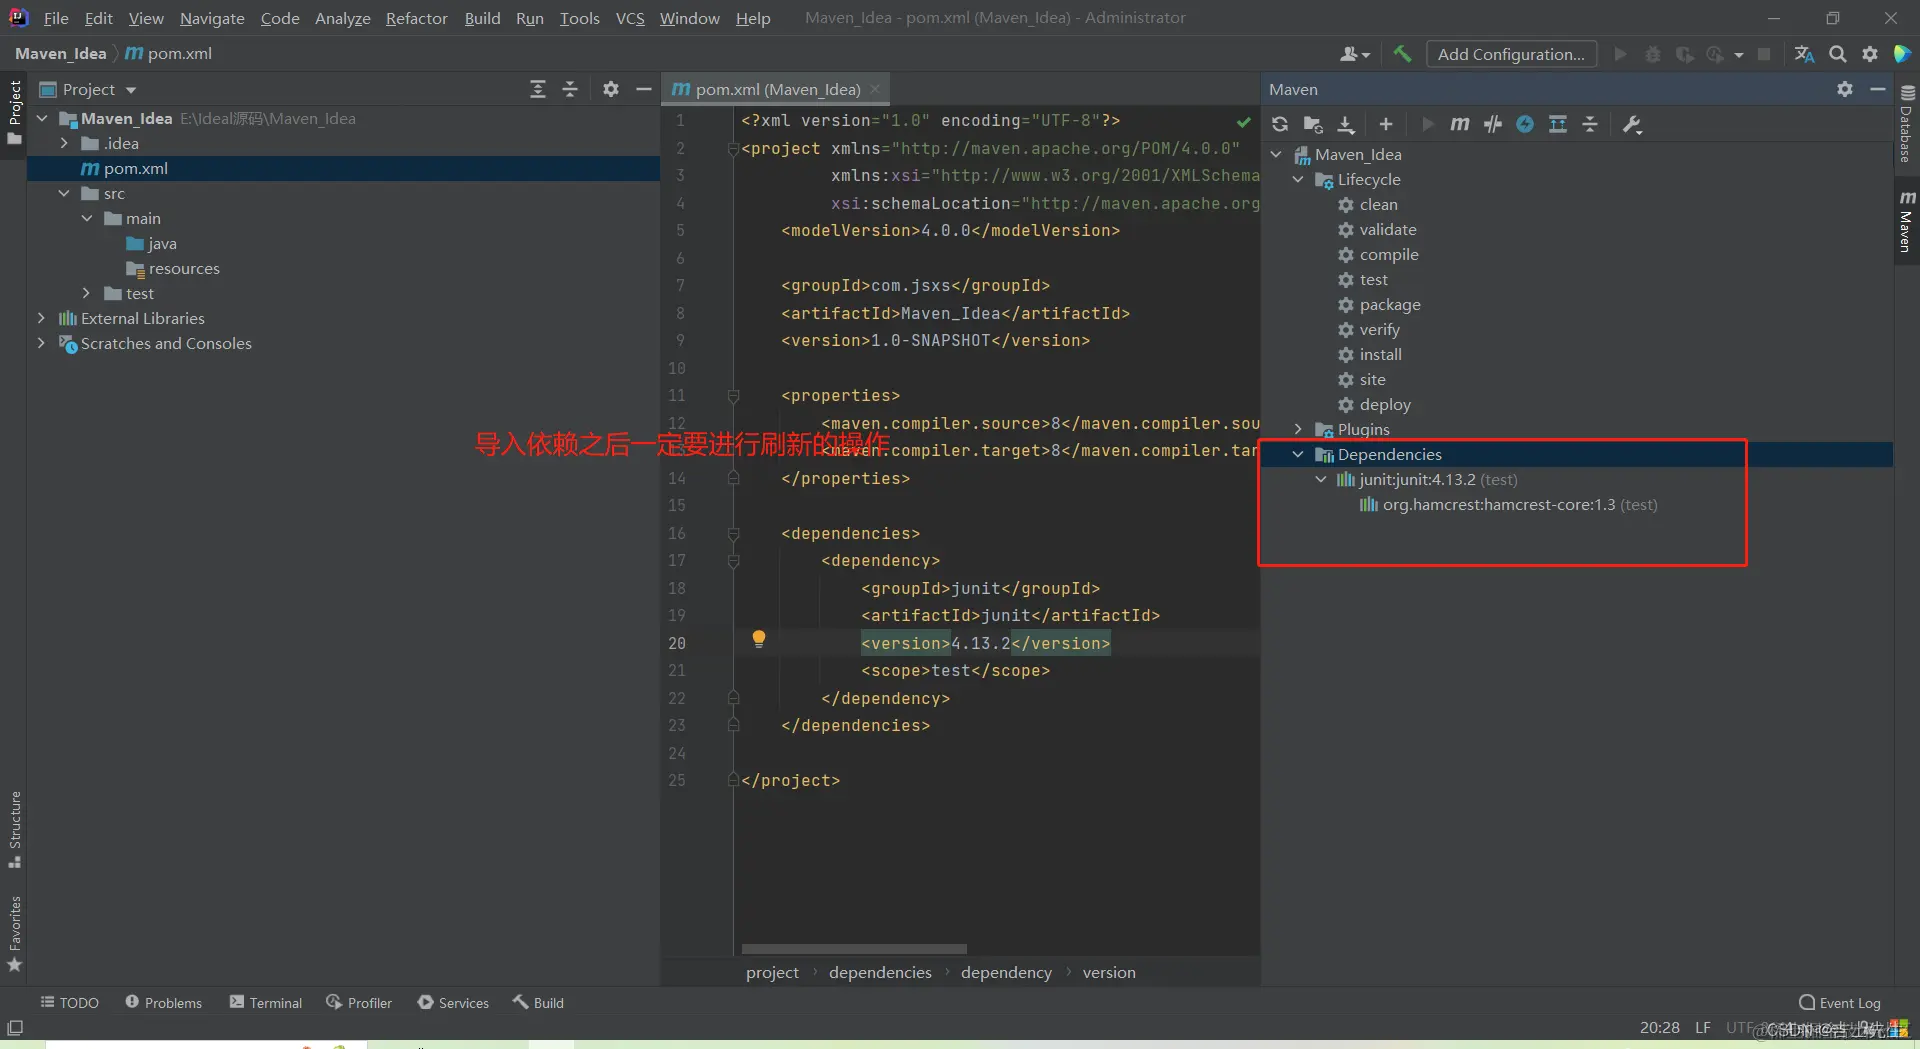Click the intention lightbulb on line 20
The image size is (1920, 1049).
click(x=759, y=639)
